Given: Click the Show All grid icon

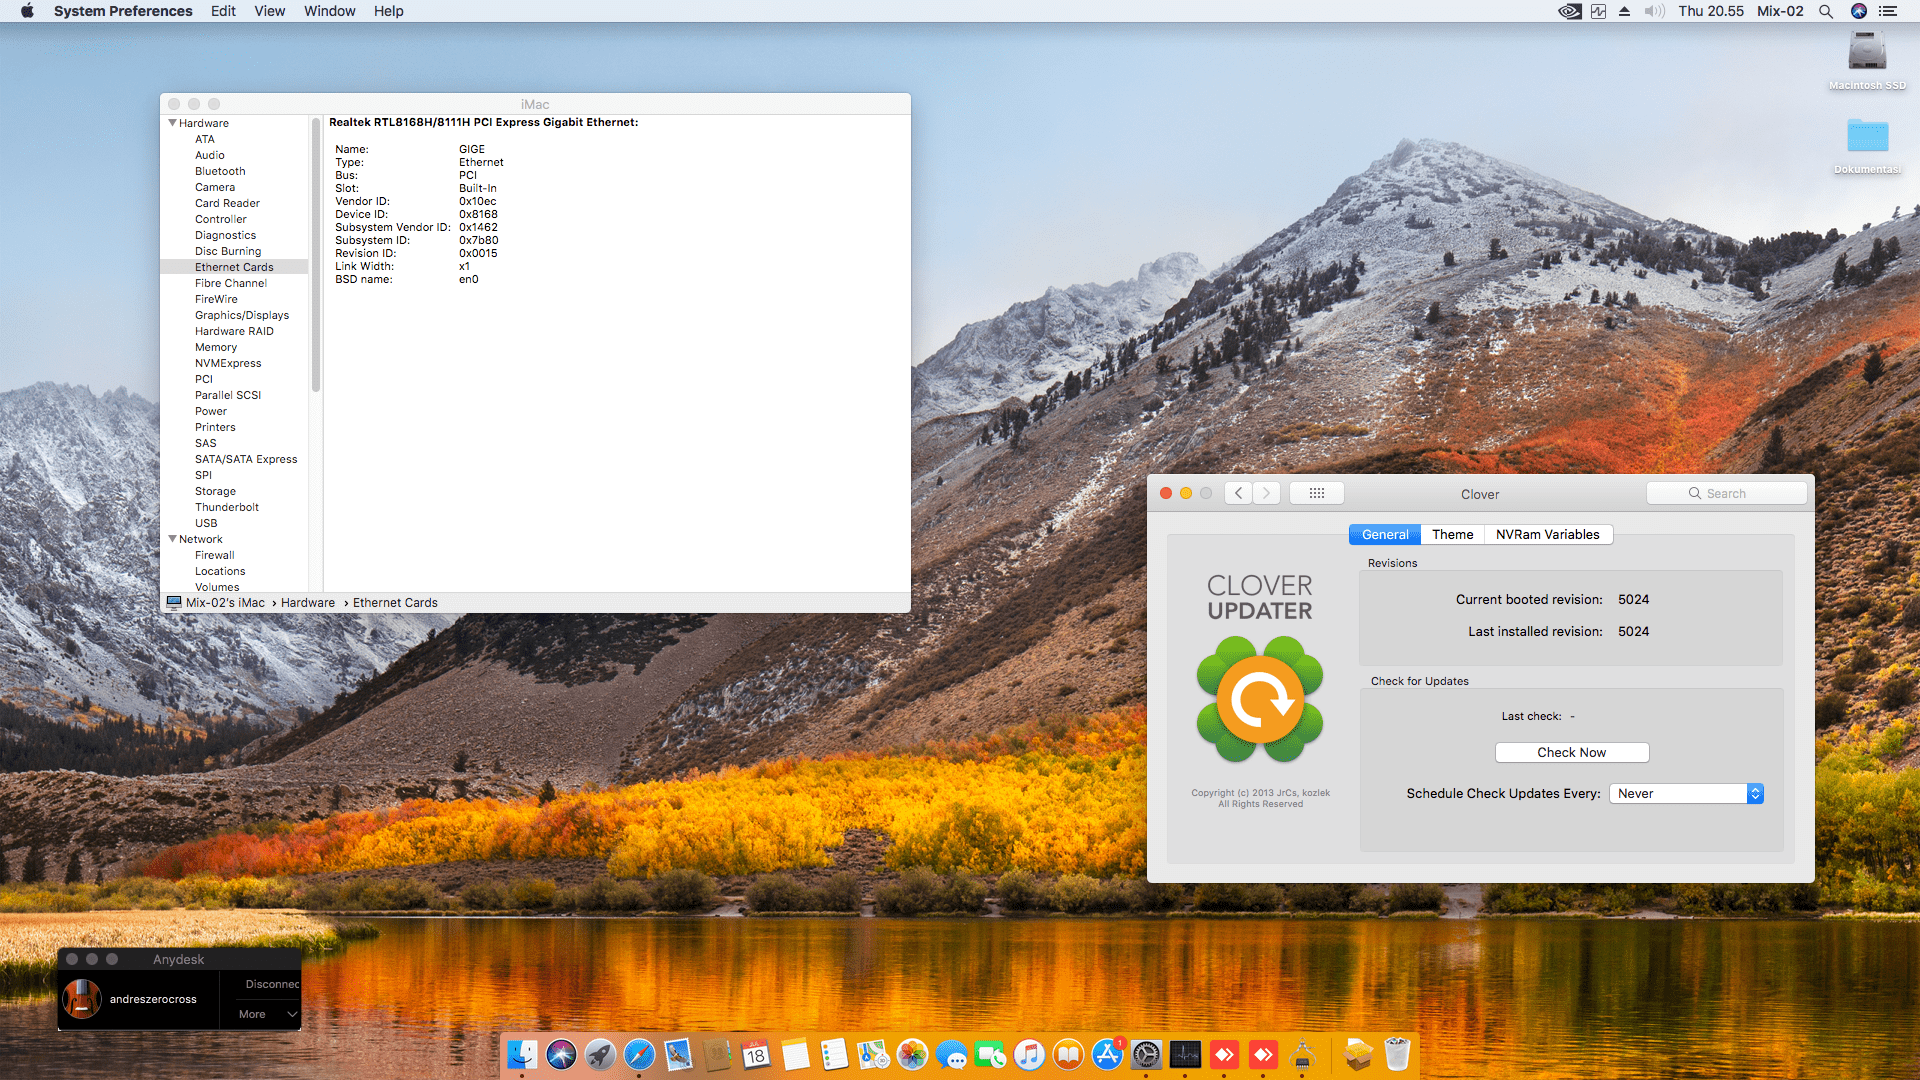Looking at the screenshot, I should [x=1316, y=493].
